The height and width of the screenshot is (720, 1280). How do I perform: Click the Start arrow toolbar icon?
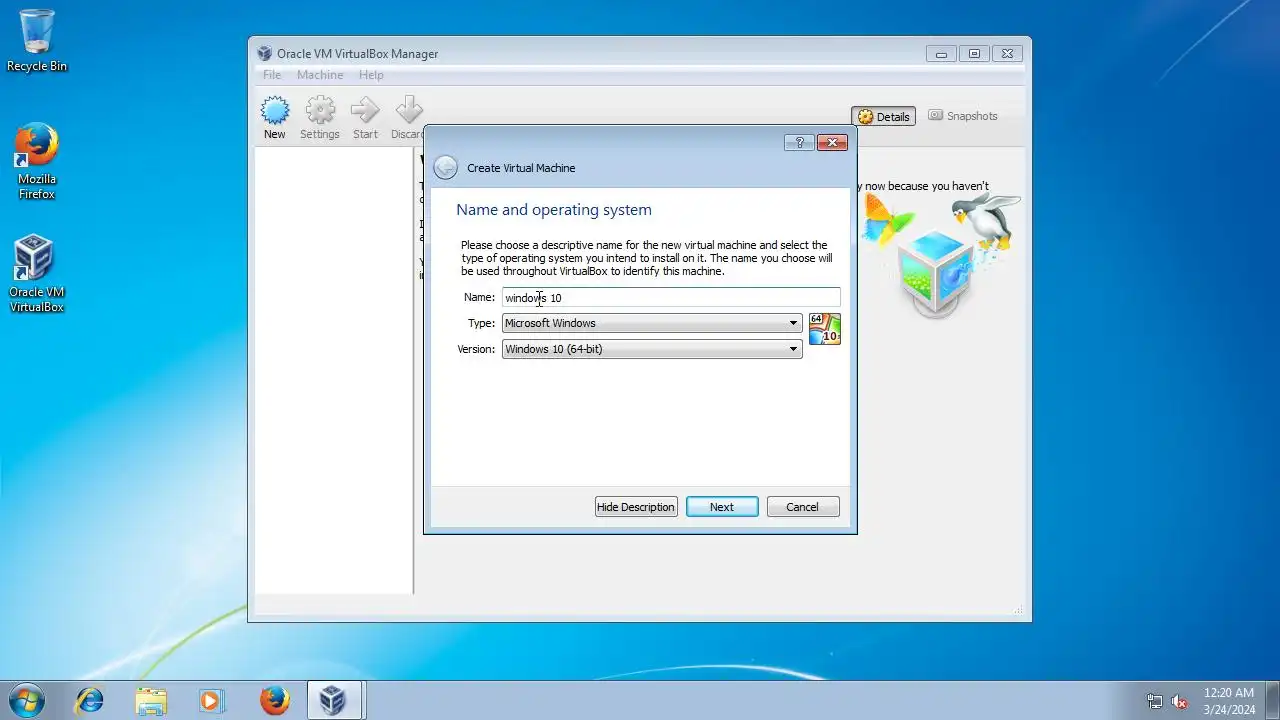[x=365, y=118]
